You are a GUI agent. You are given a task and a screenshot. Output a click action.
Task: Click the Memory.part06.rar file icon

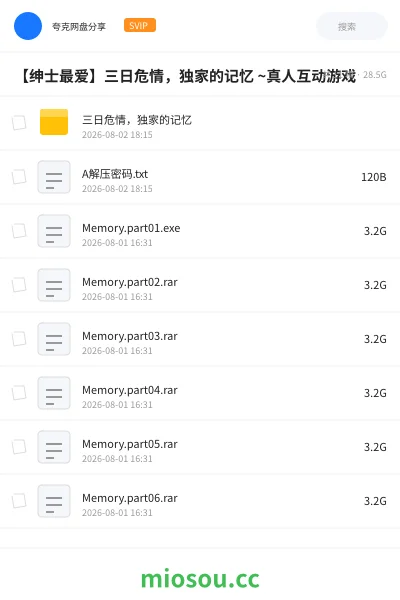pos(54,501)
